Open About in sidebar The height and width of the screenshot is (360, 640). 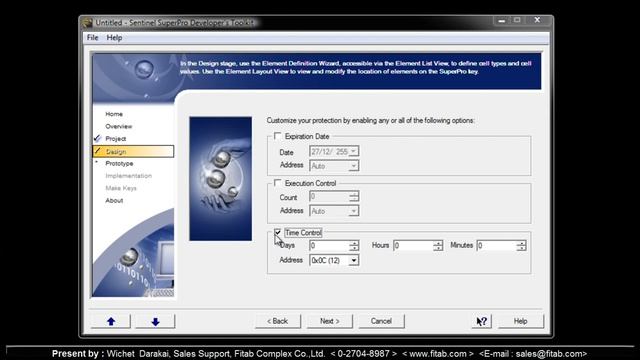tap(114, 200)
